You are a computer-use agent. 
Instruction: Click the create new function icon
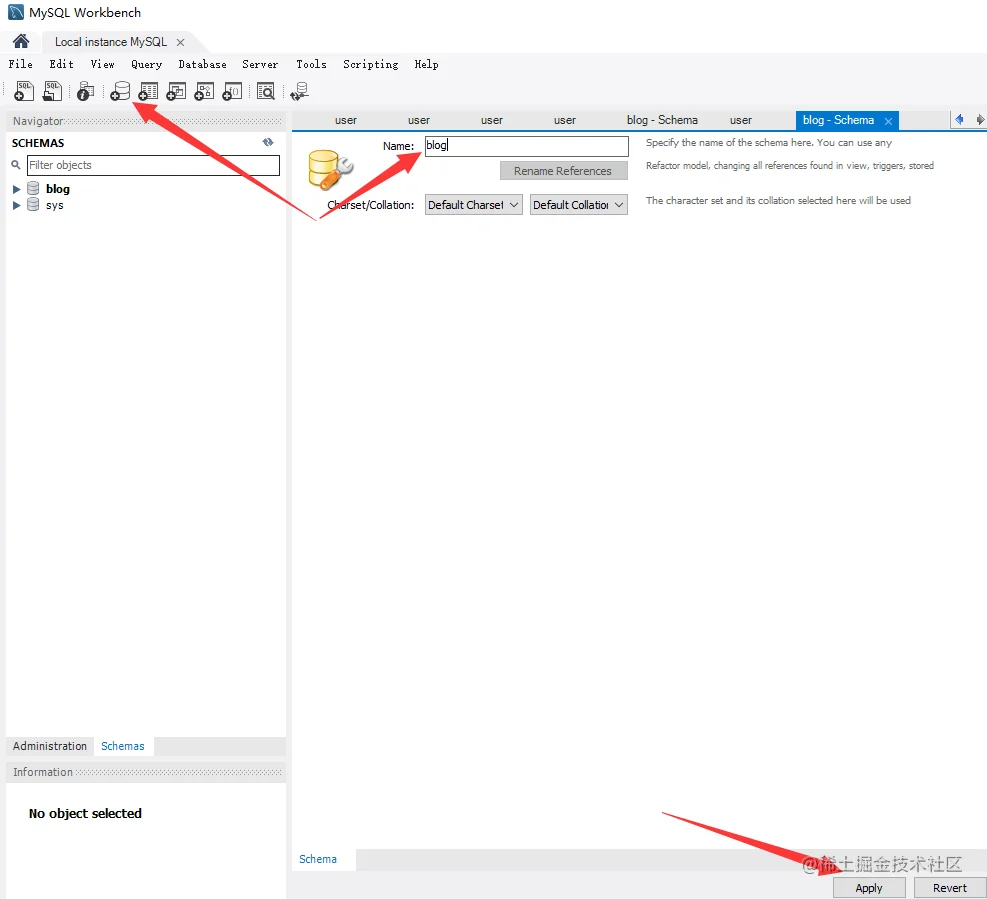click(232, 91)
